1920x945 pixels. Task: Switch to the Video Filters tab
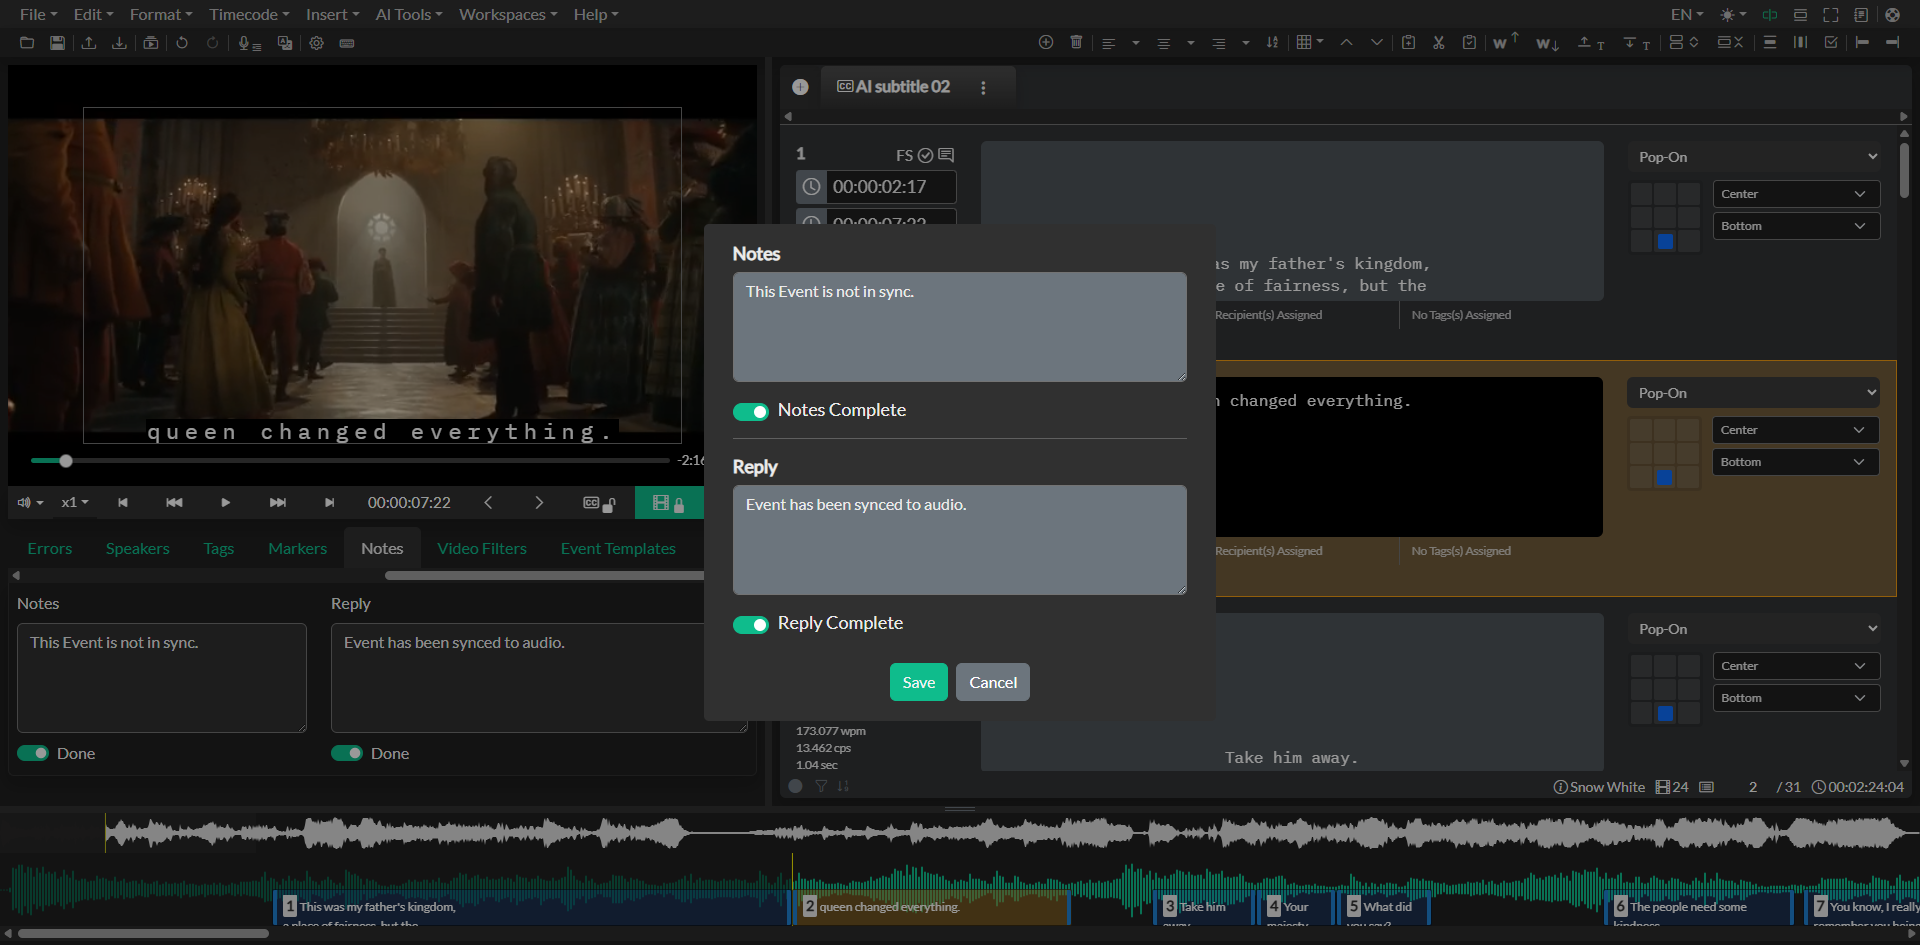coord(482,549)
